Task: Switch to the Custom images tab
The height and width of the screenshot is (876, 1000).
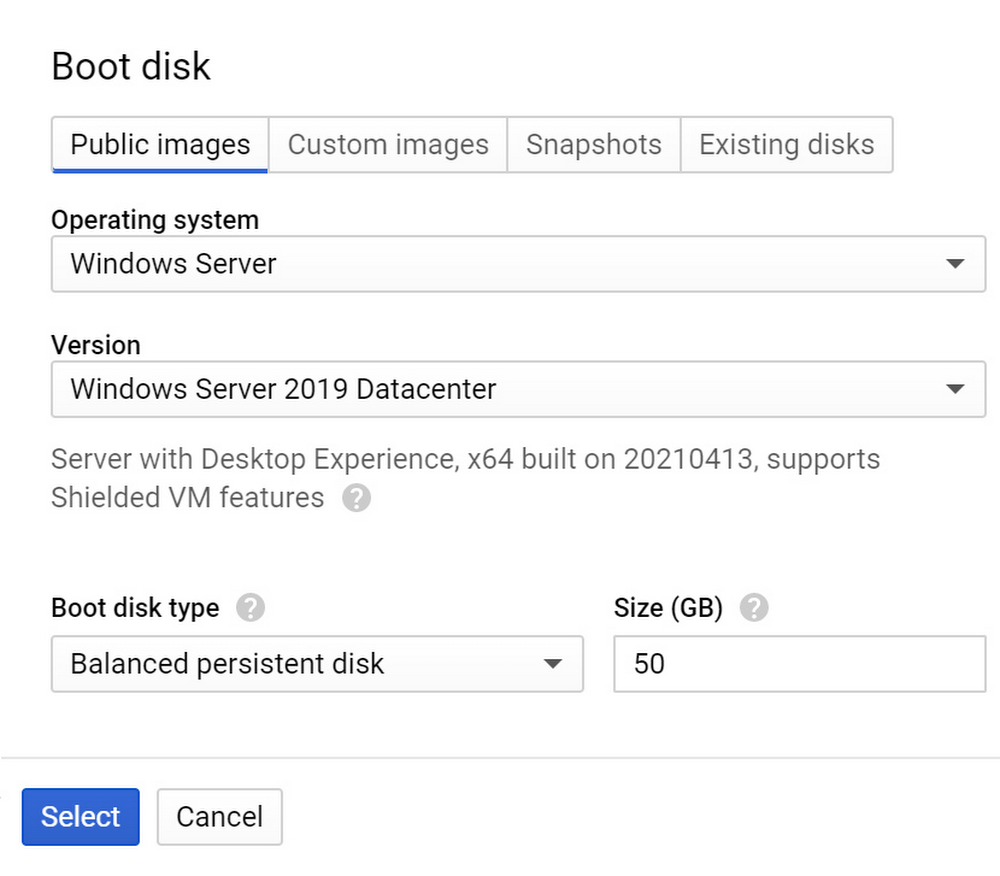Action: coord(388,145)
